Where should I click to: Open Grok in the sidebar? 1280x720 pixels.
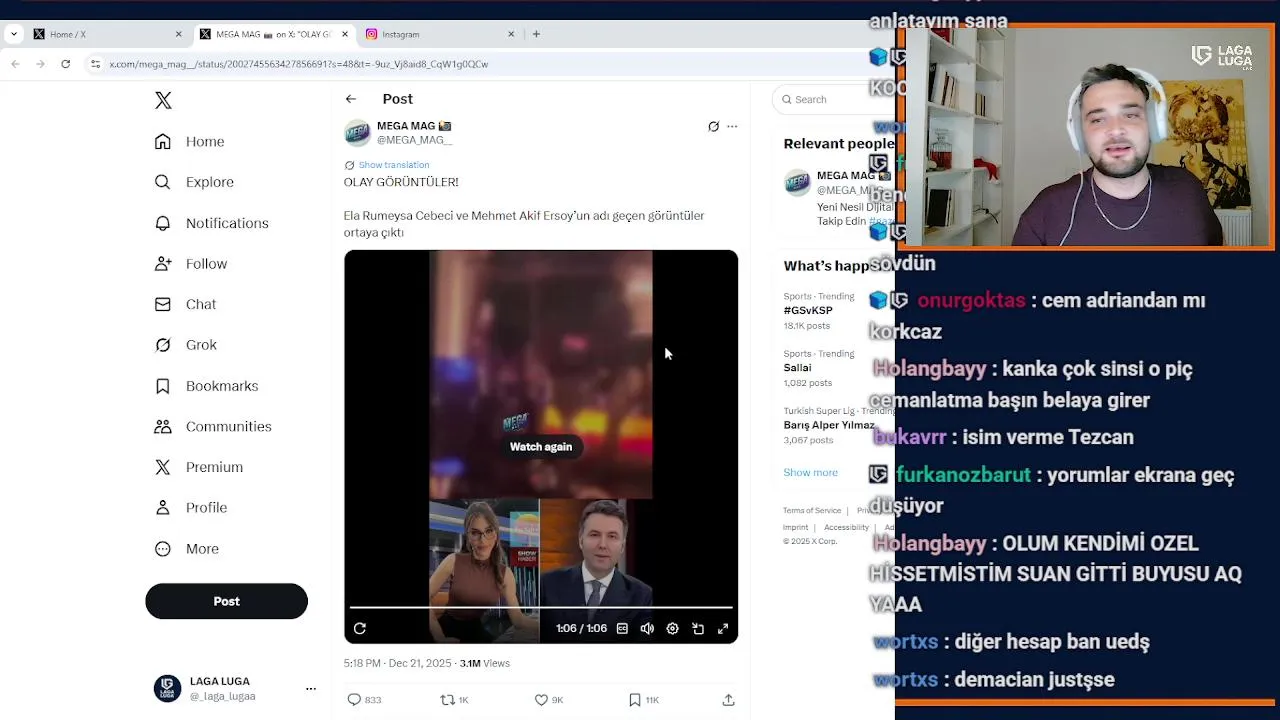(186, 345)
